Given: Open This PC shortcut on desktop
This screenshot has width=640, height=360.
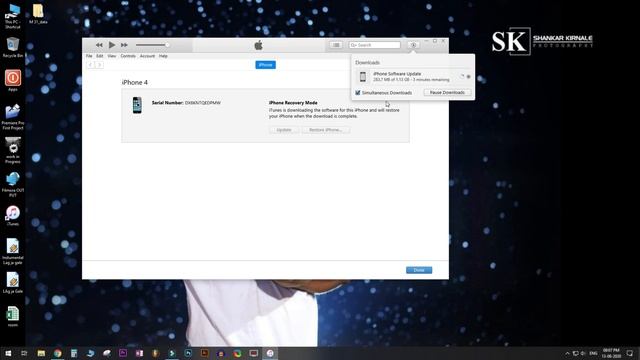Looking at the screenshot, I should tap(13, 16).
